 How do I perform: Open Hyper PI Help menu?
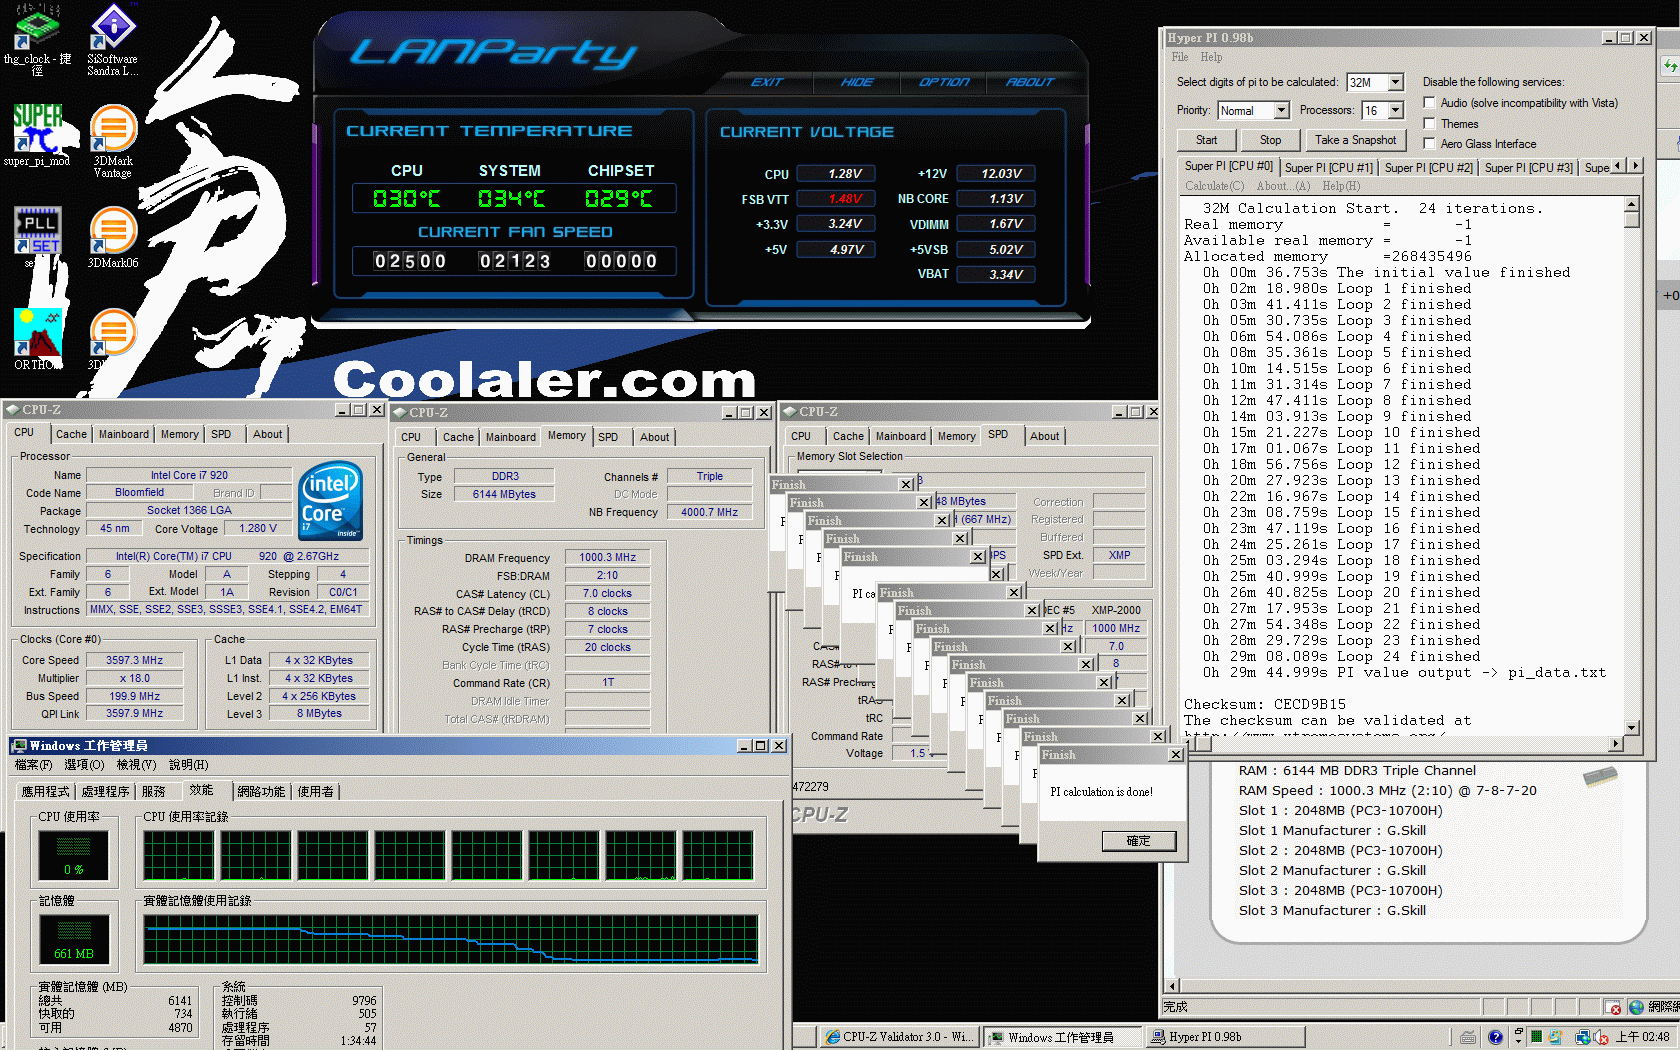(x=1211, y=57)
